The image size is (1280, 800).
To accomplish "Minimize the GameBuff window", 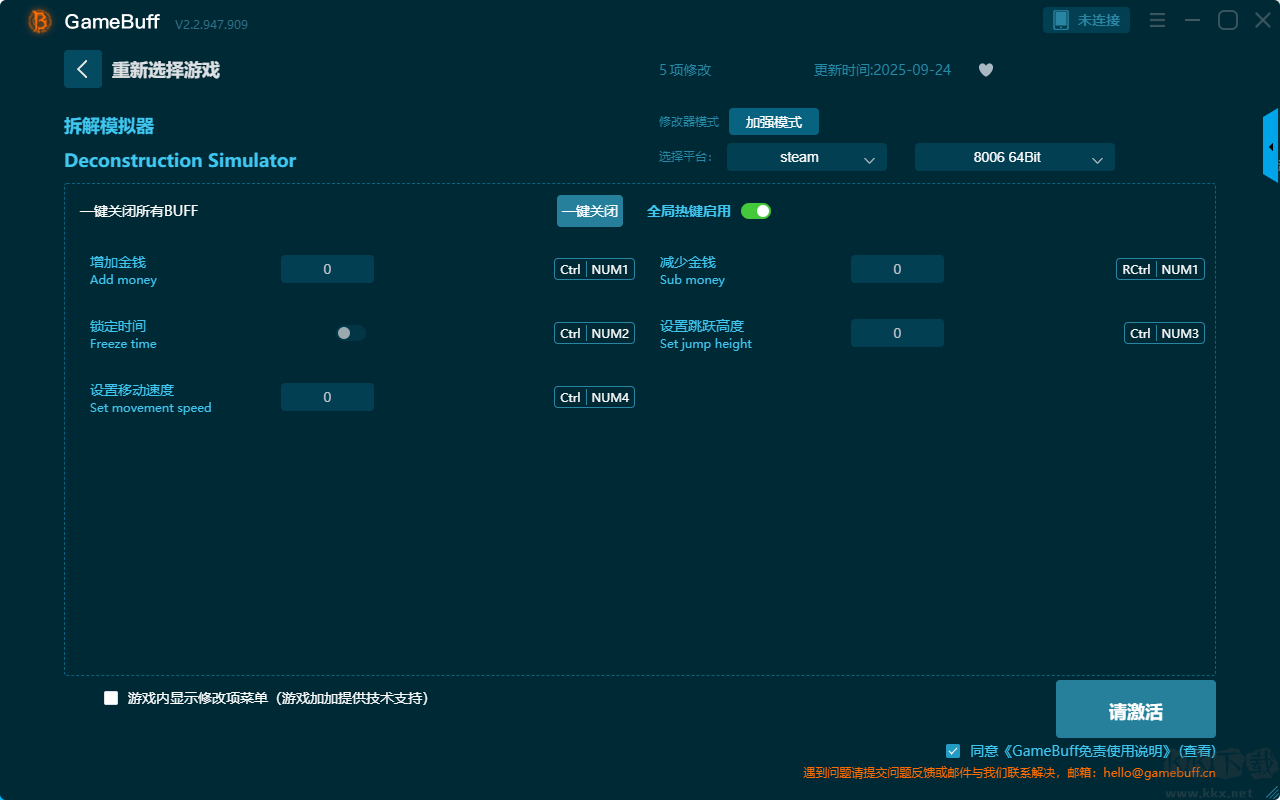I will tap(1192, 20).
